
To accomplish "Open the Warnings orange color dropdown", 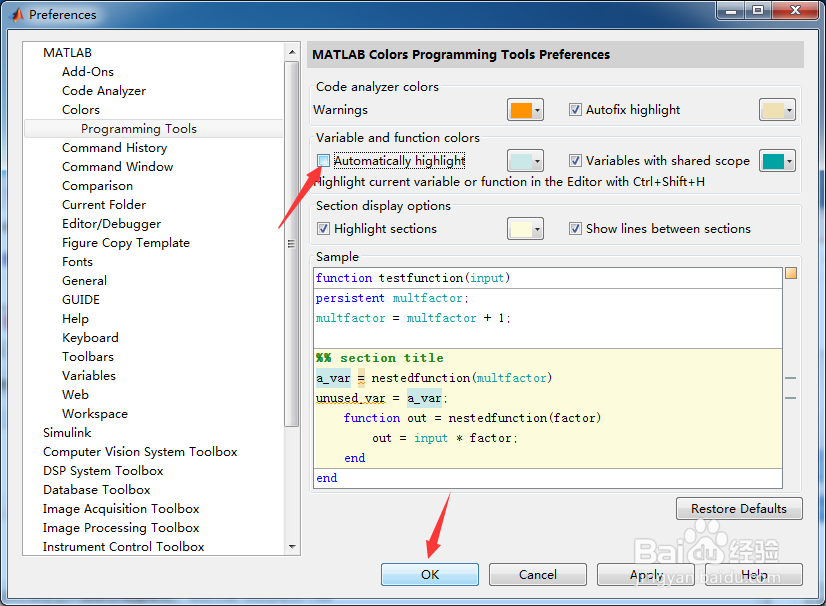I will pyautogui.click(x=525, y=110).
